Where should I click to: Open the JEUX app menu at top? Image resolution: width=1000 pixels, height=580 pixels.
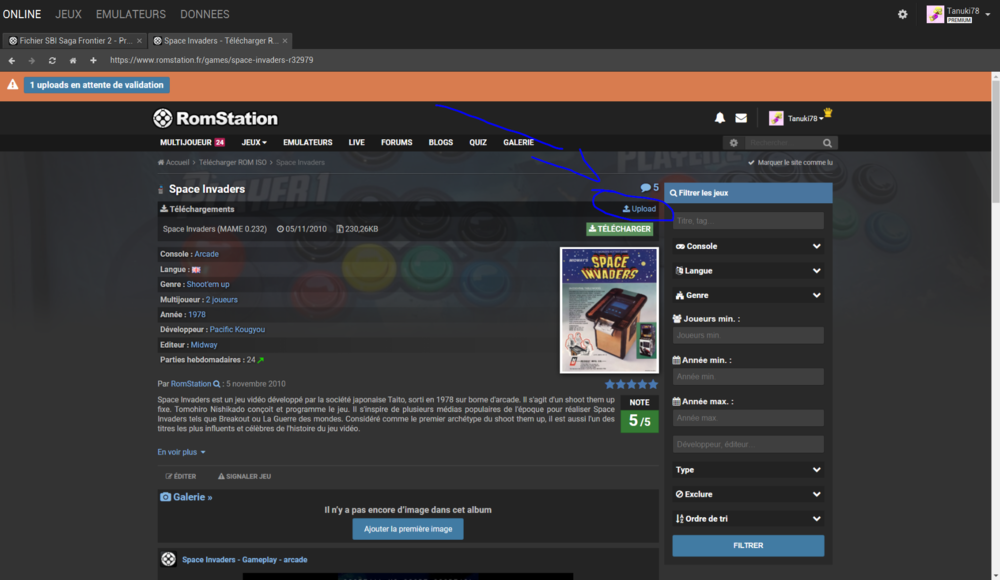tap(68, 14)
